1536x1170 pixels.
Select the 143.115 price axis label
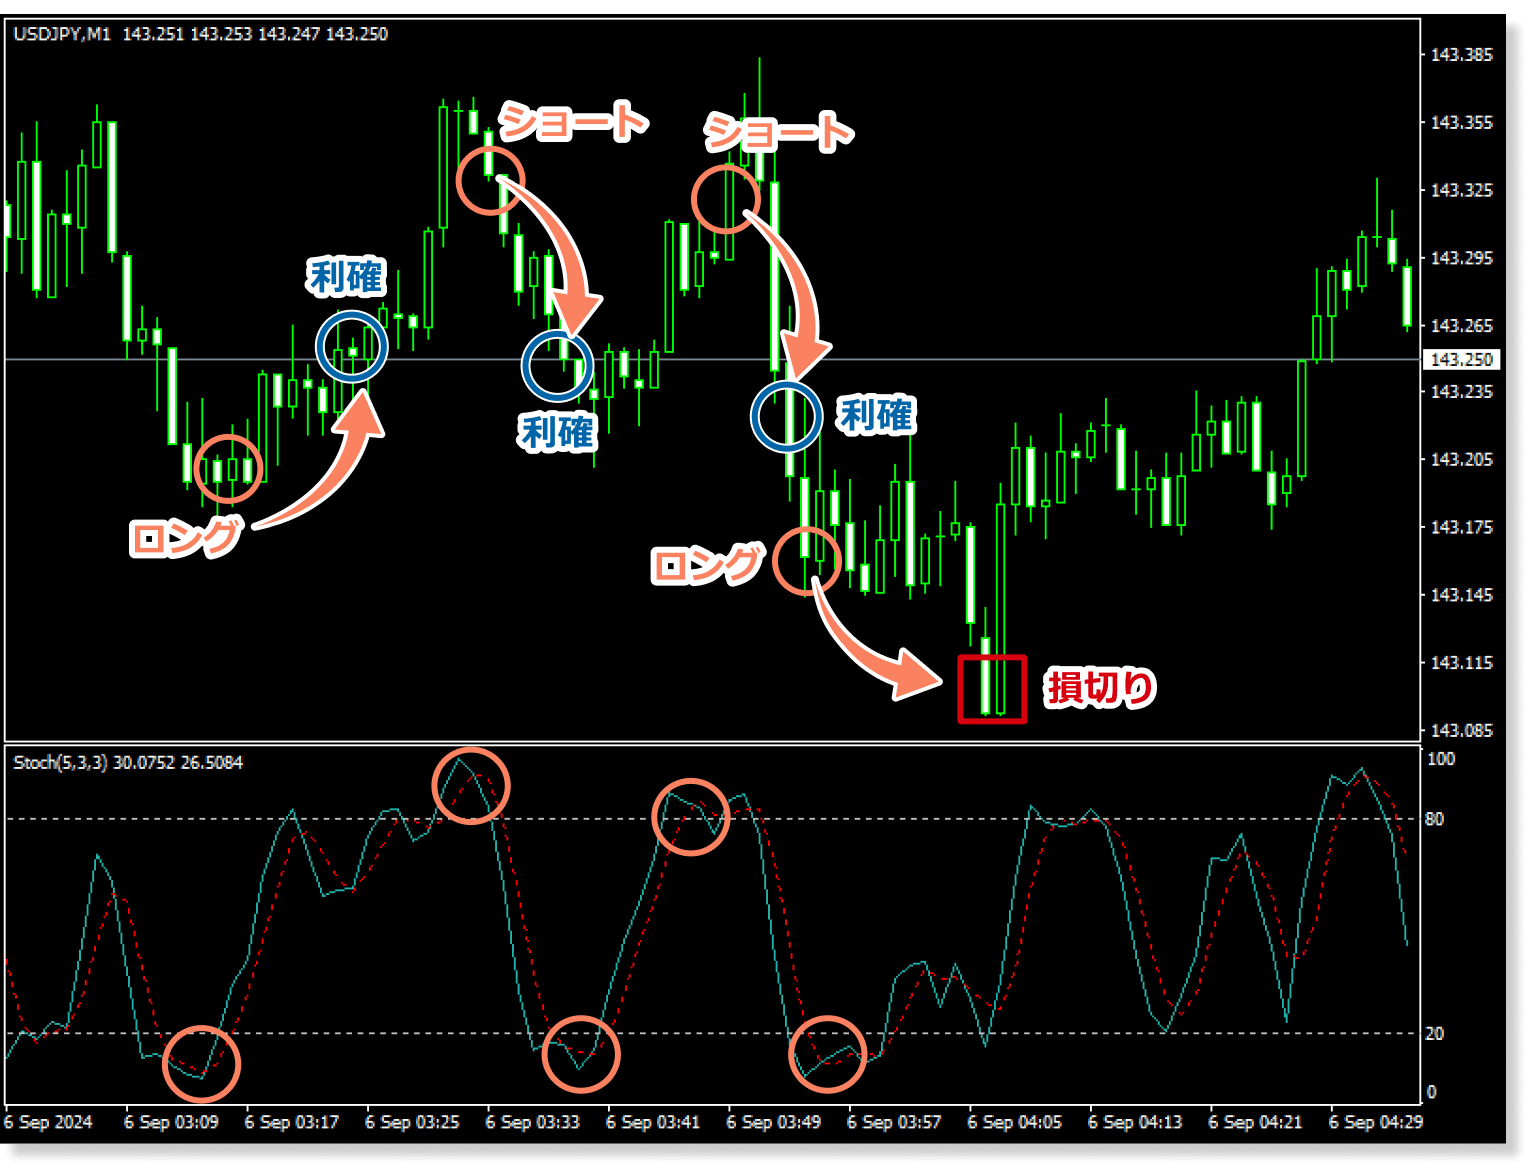tap(1461, 663)
